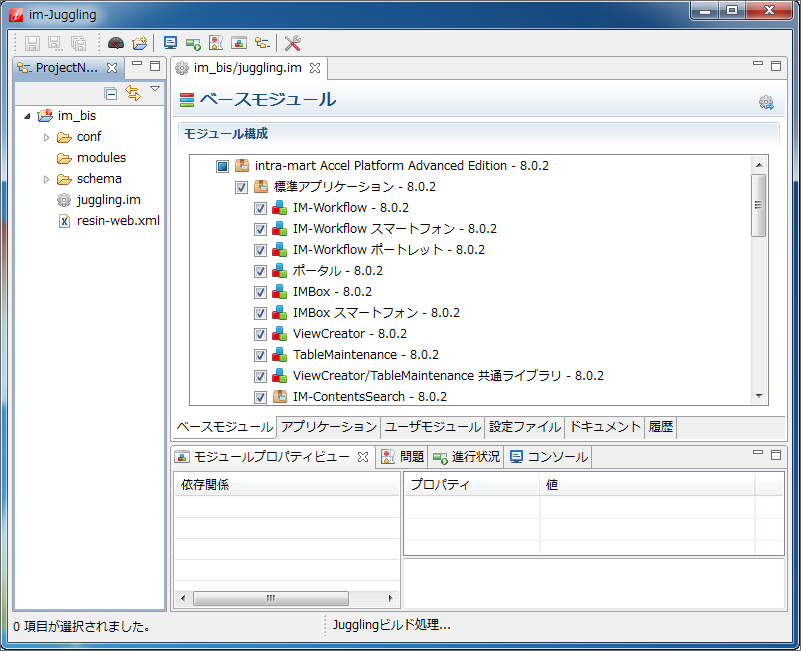Uncheck 標準アプリケーション - 8.0.2 checkbox
Image resolution: width=801 pixels, height=651 pixels.
(241, 187)
